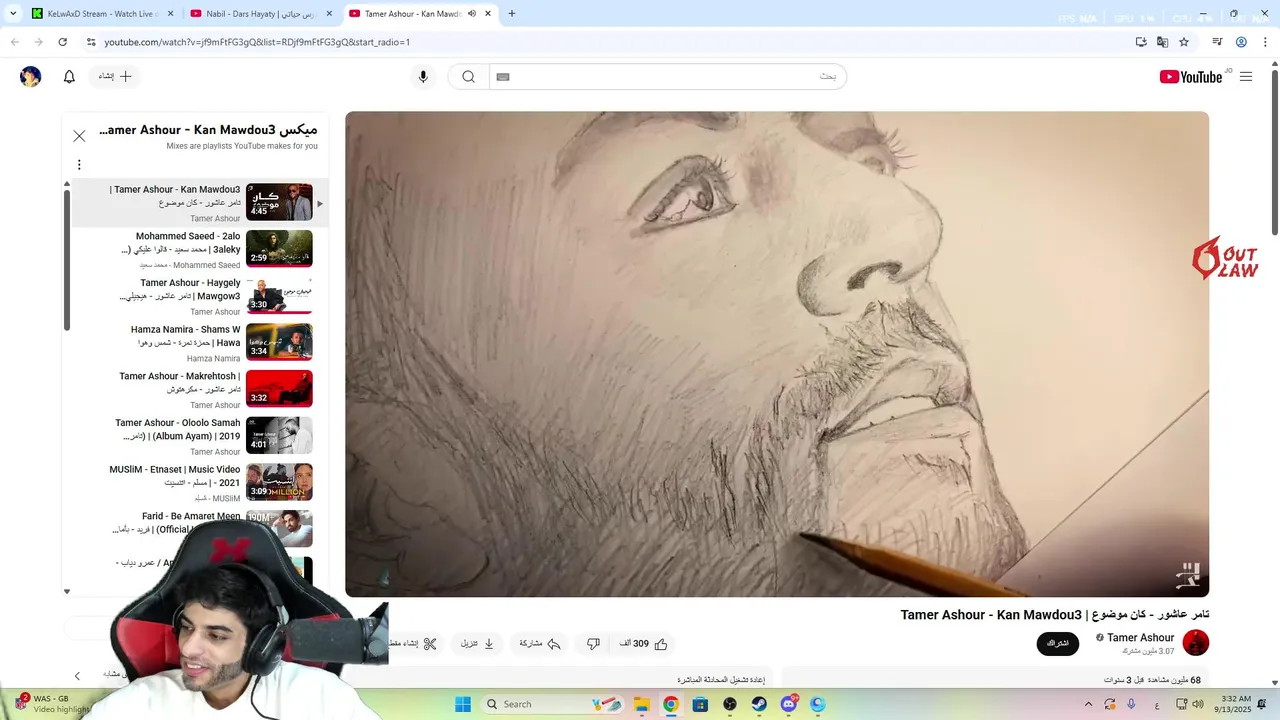Open File Explorer from taskbar
Screen dimensions: 1280x720
[642, 704]
